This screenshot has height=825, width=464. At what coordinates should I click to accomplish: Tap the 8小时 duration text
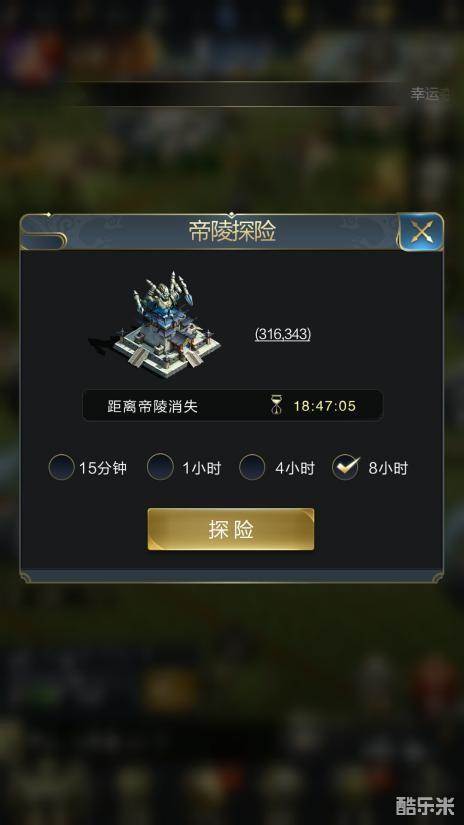tap(388, 468)
